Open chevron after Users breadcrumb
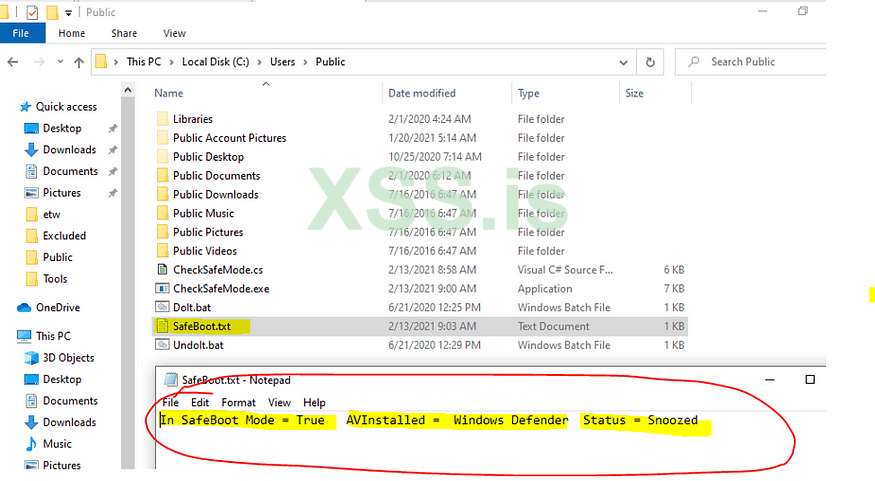This screenshot has height=481, width=875. pos(305,62)
